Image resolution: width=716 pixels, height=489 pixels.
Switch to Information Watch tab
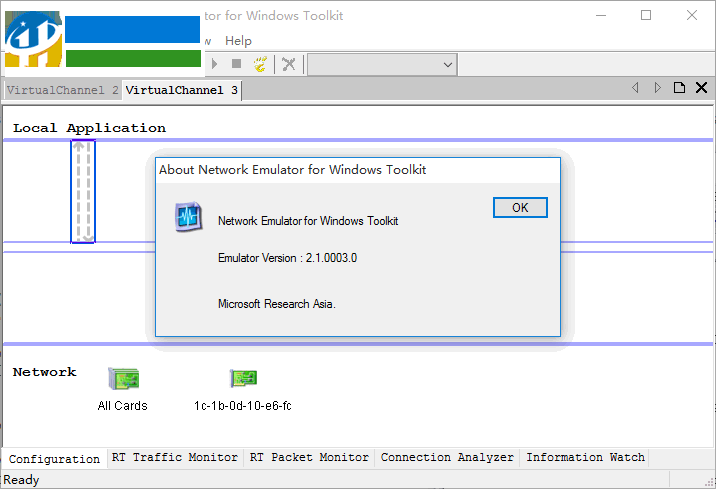coord(585,457)
